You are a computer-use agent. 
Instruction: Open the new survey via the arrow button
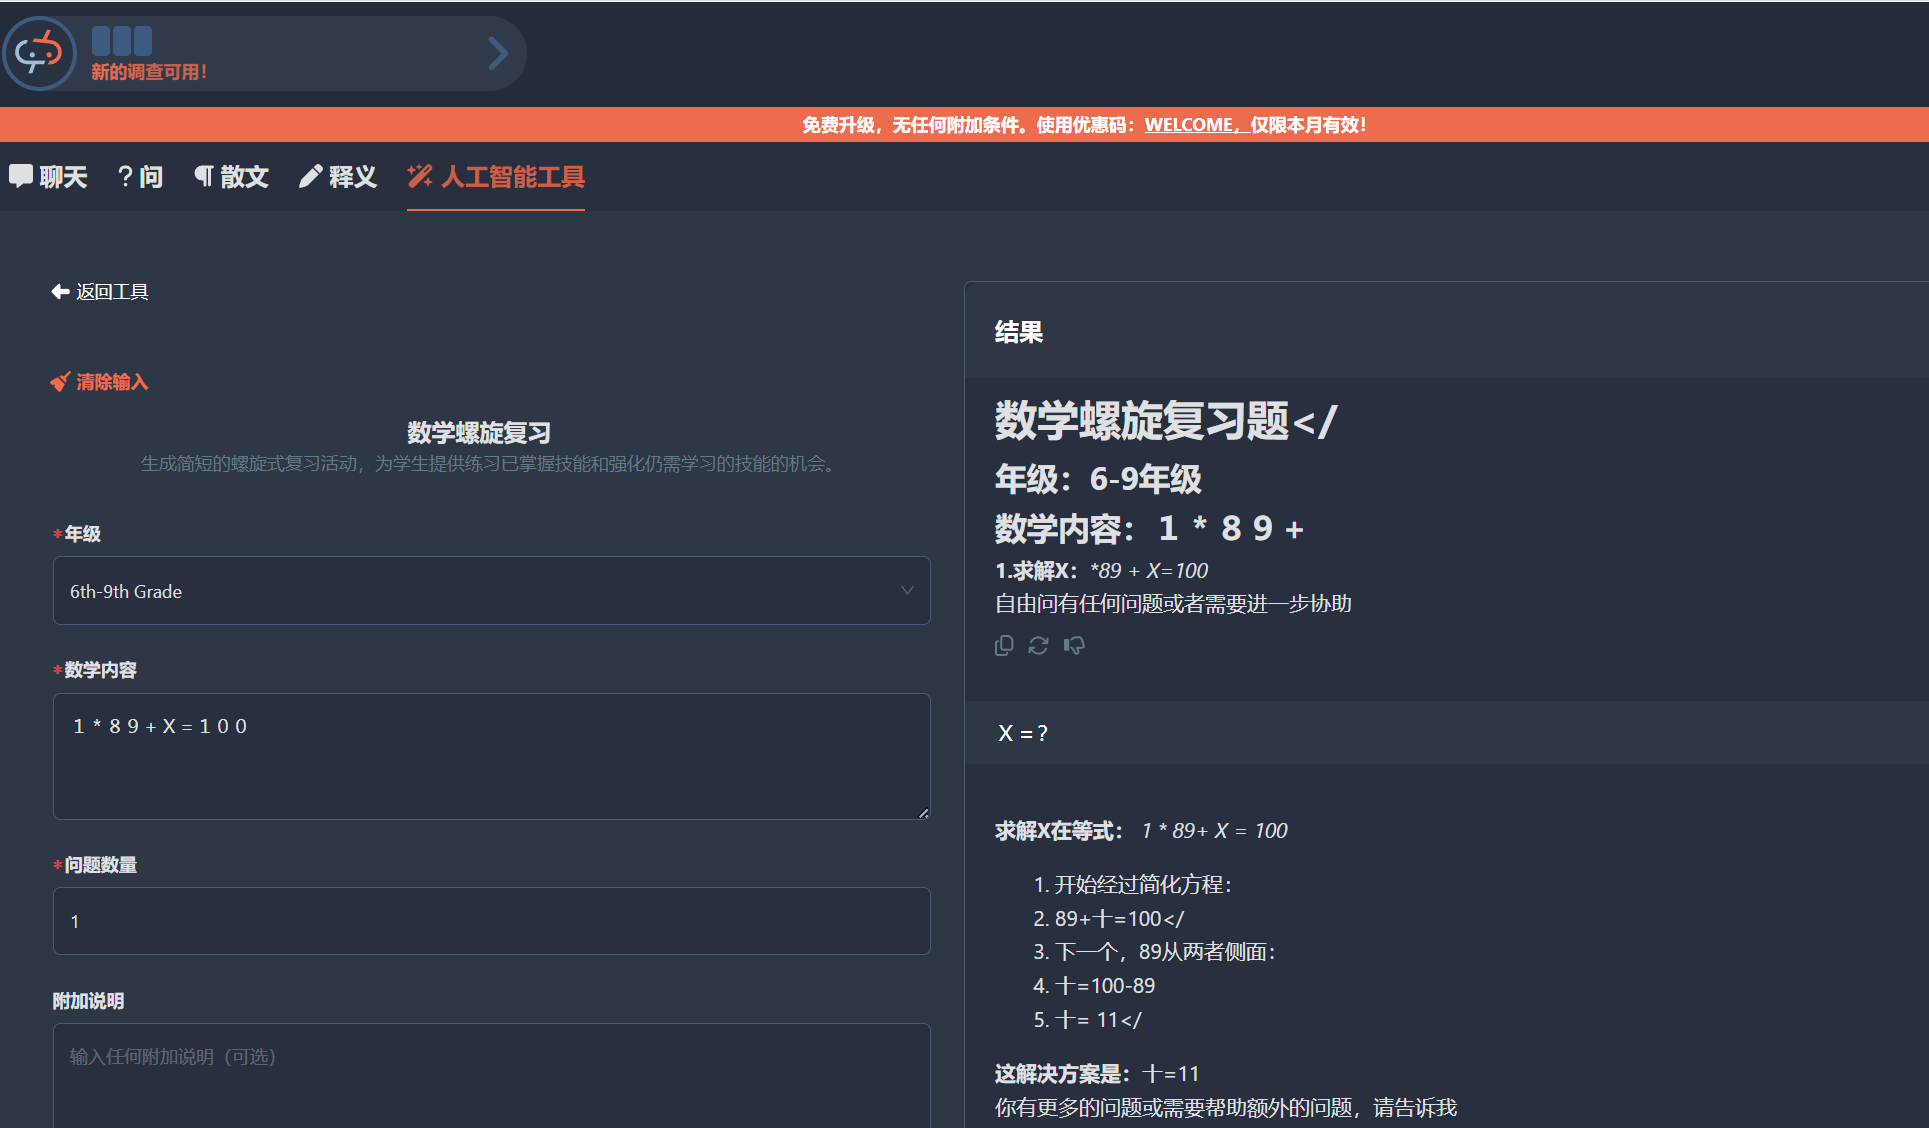498,53
